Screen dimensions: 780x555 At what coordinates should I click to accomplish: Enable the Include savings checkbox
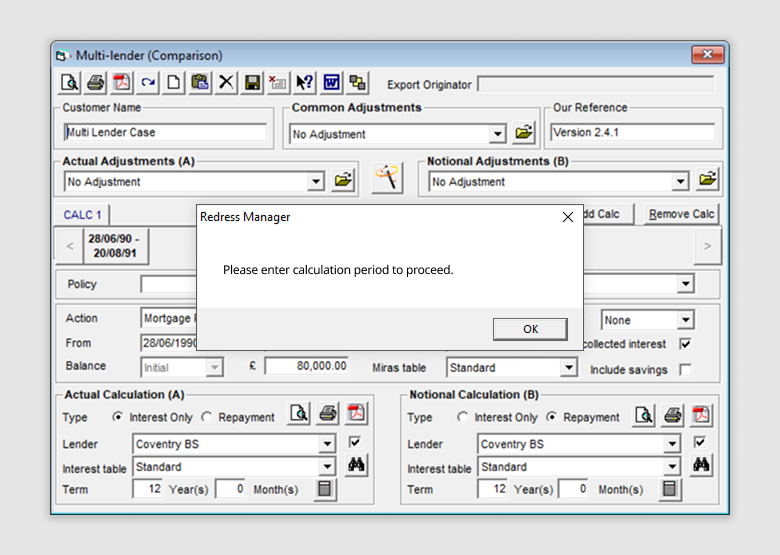coord(685,369)
